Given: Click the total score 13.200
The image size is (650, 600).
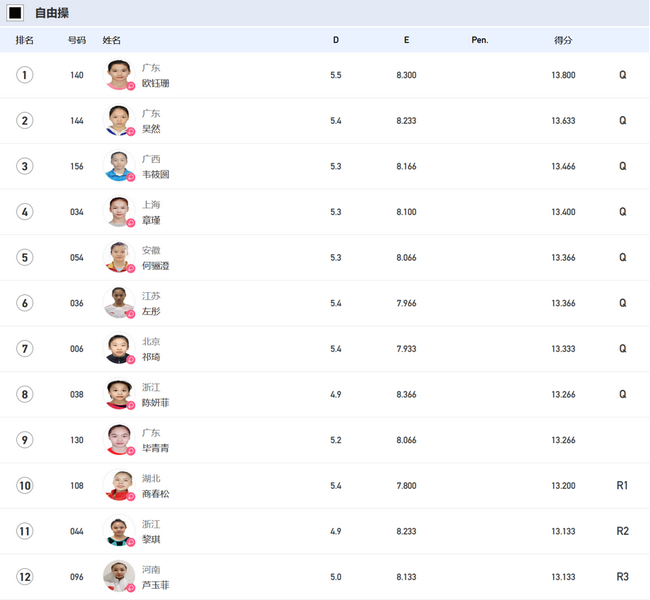Looking at the screenshot, I should tap(563, 486).
